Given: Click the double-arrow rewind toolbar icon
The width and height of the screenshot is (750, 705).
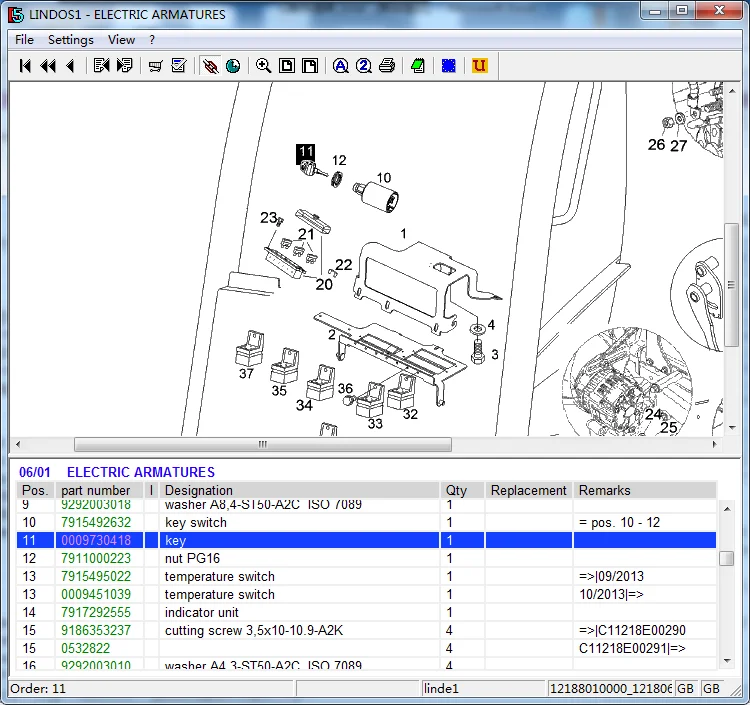Looking at the screenshot, I should (x=48, y=66).
